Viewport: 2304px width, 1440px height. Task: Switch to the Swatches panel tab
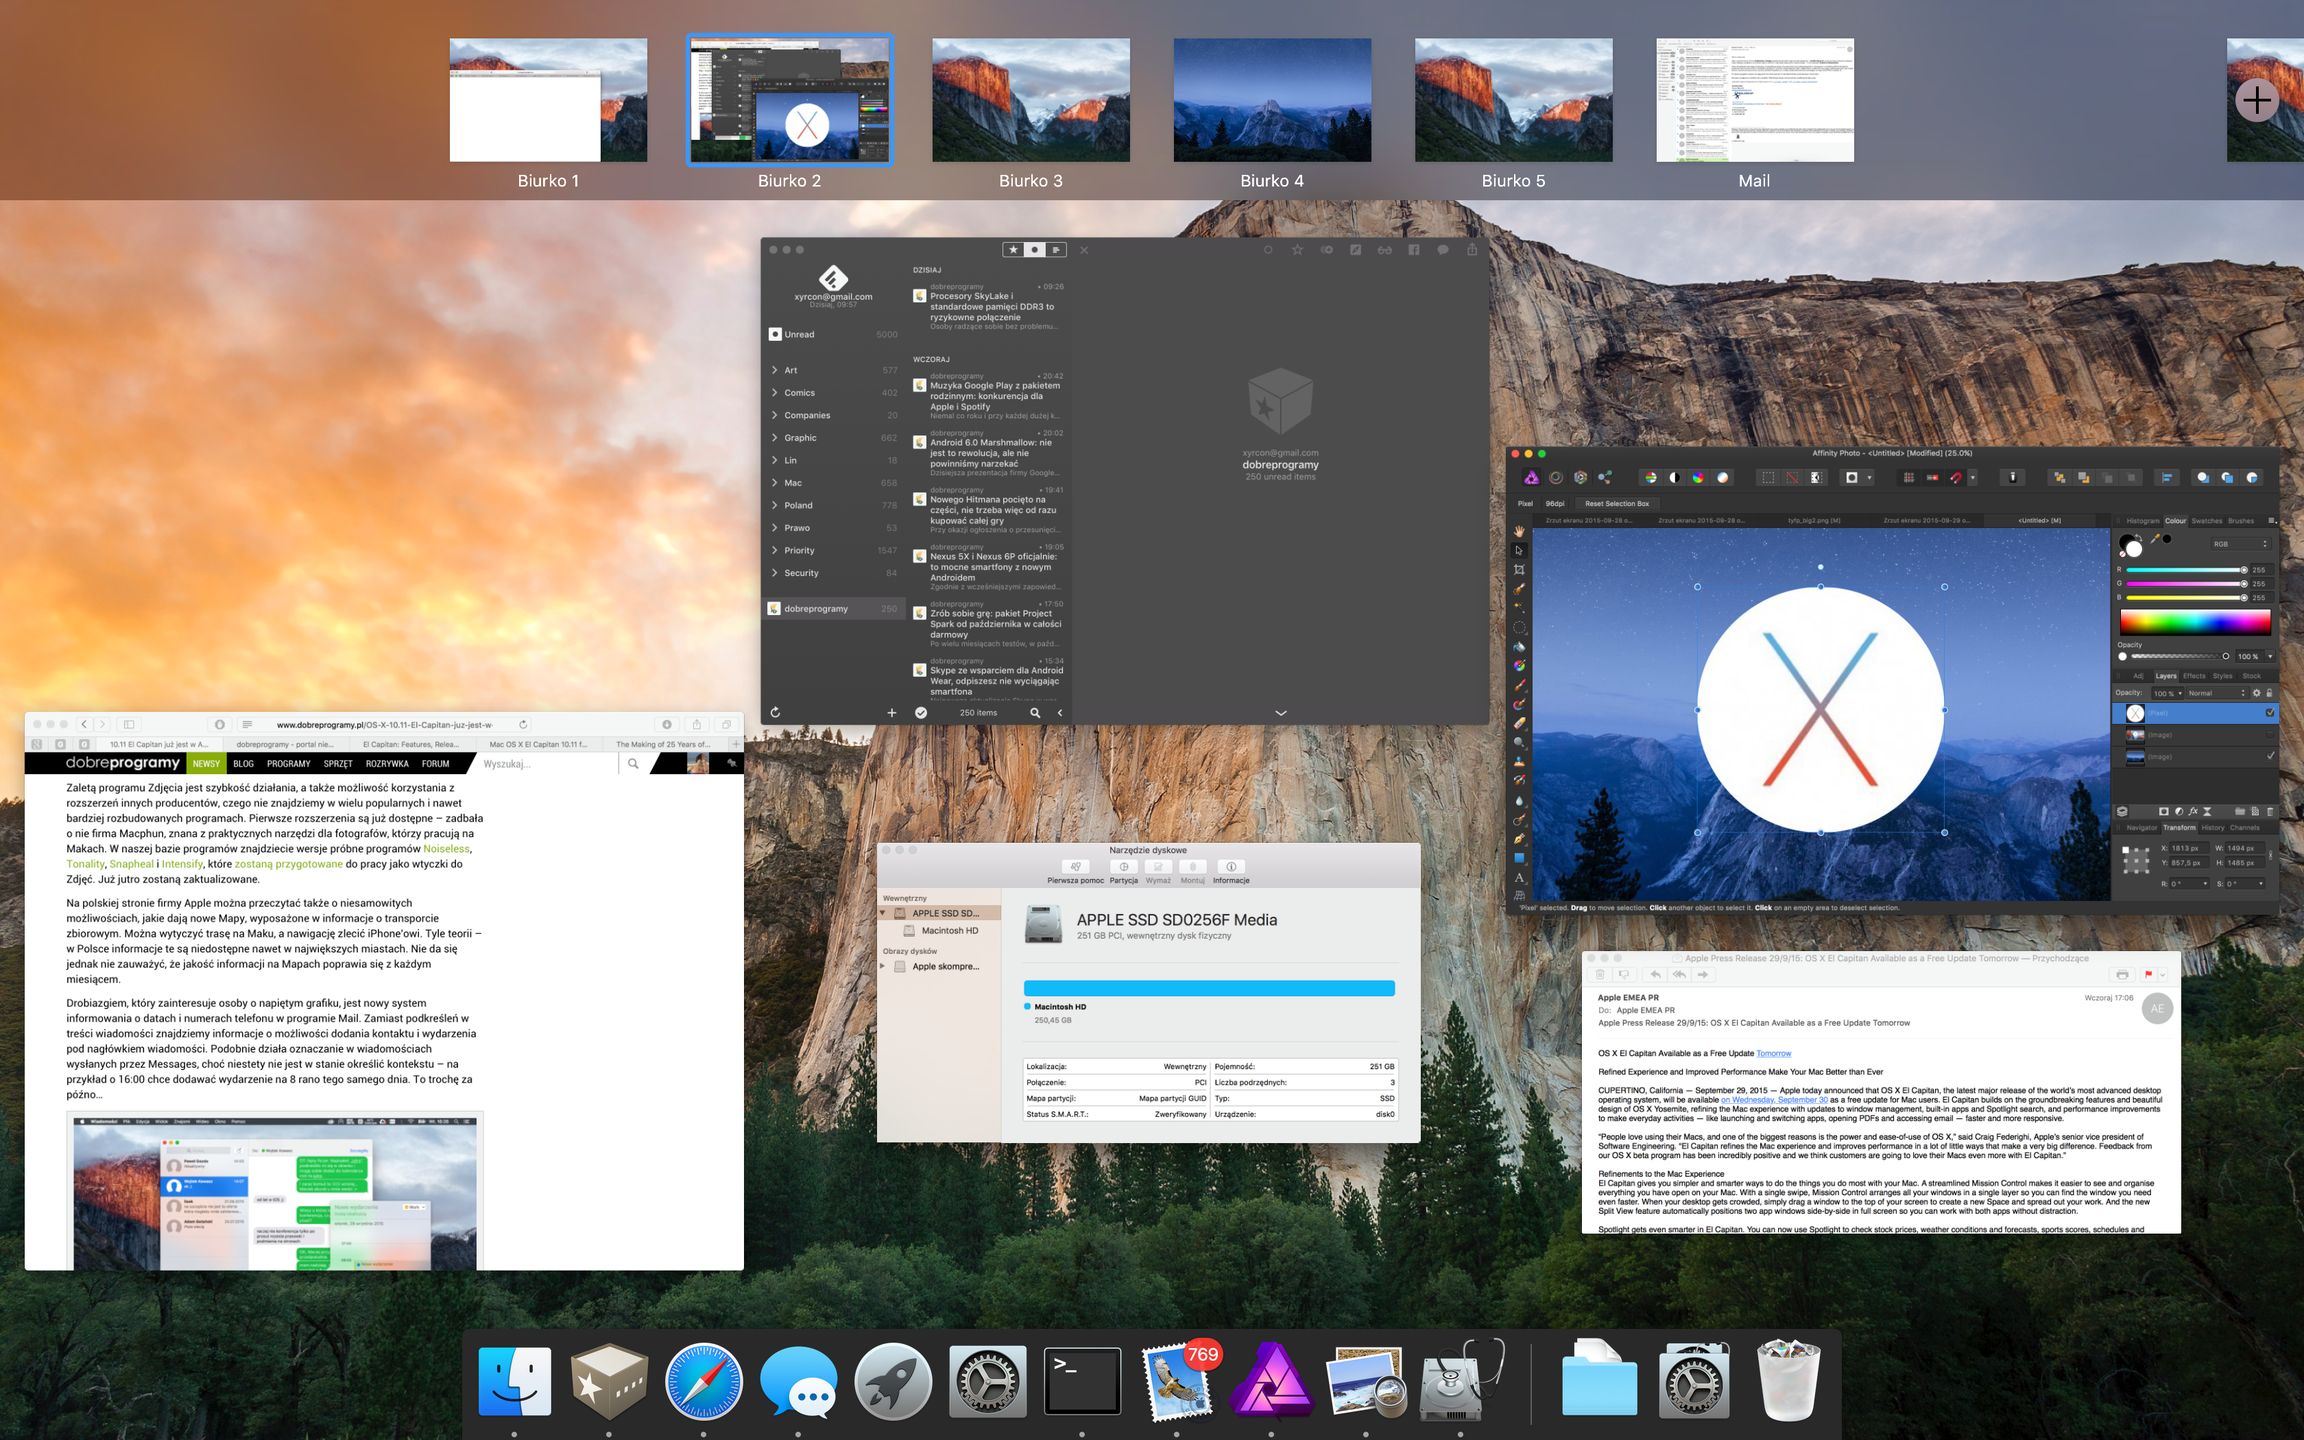(x=2206, y=521)
